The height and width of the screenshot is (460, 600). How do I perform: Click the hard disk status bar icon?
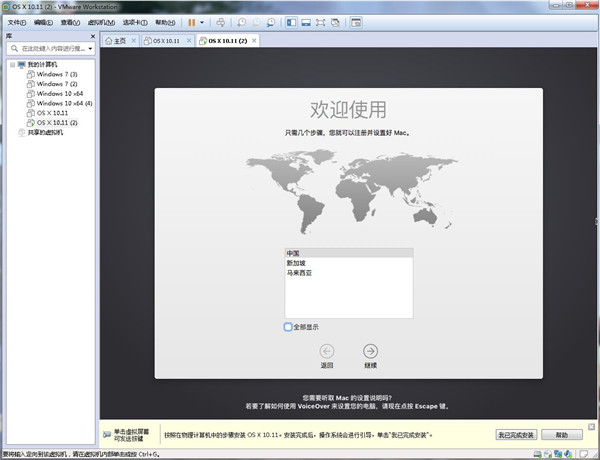pyautogui.click(x=538, y=454)
